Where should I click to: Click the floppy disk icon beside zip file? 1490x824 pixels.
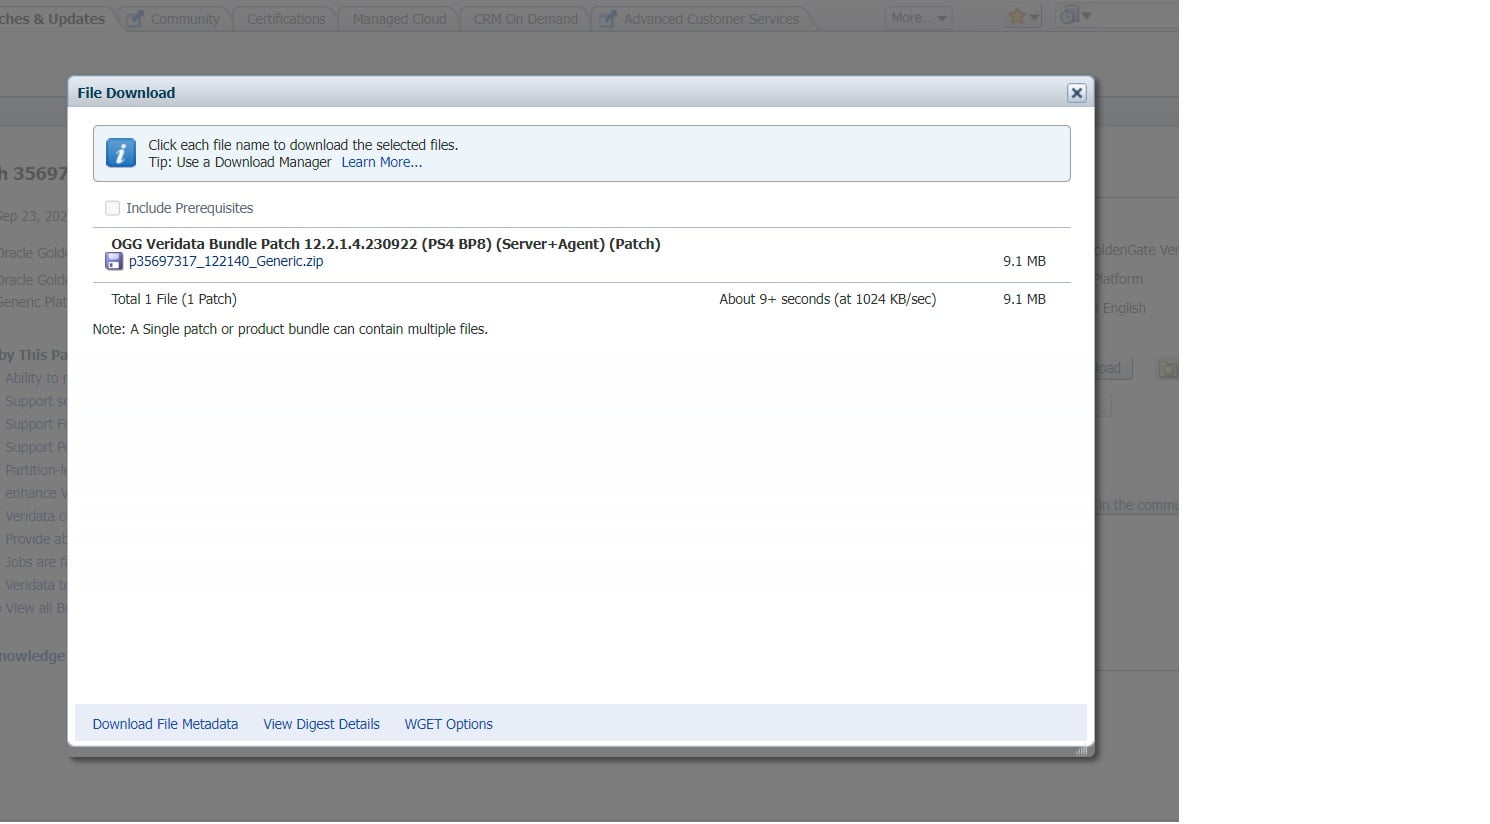click(x=114, y=262)
